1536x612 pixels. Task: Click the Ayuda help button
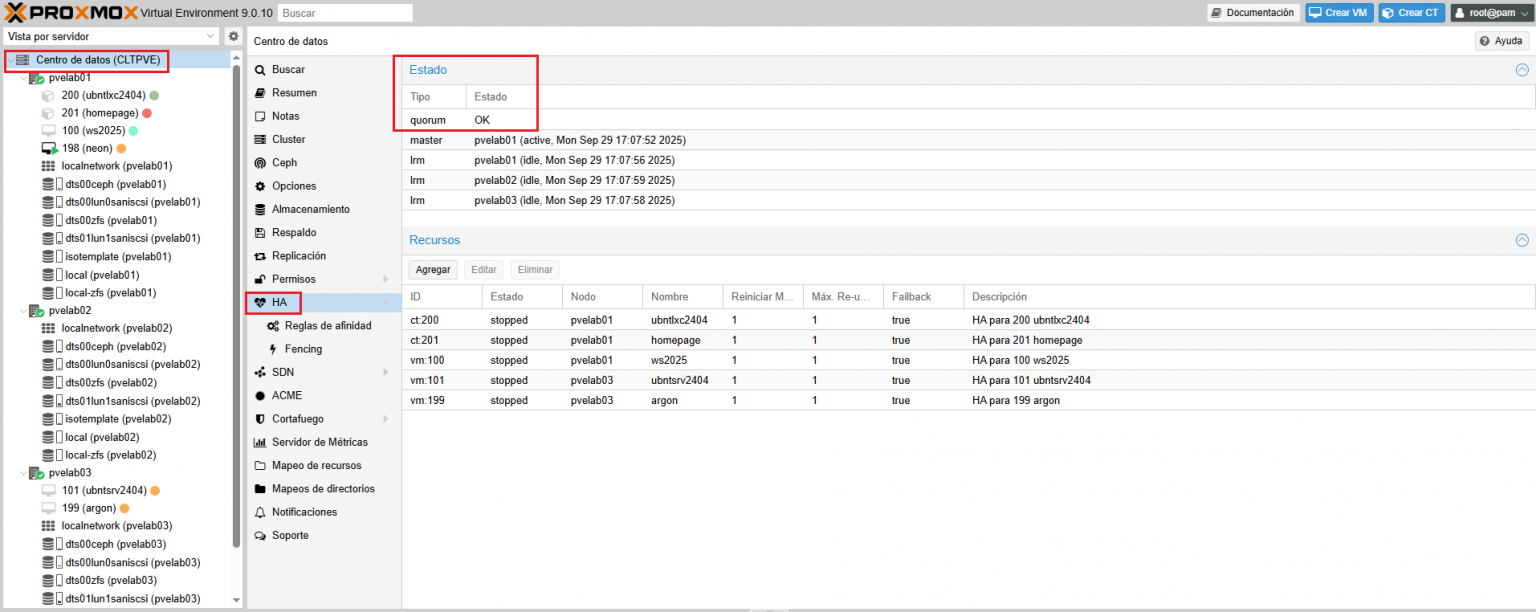tap(1501, 41)
